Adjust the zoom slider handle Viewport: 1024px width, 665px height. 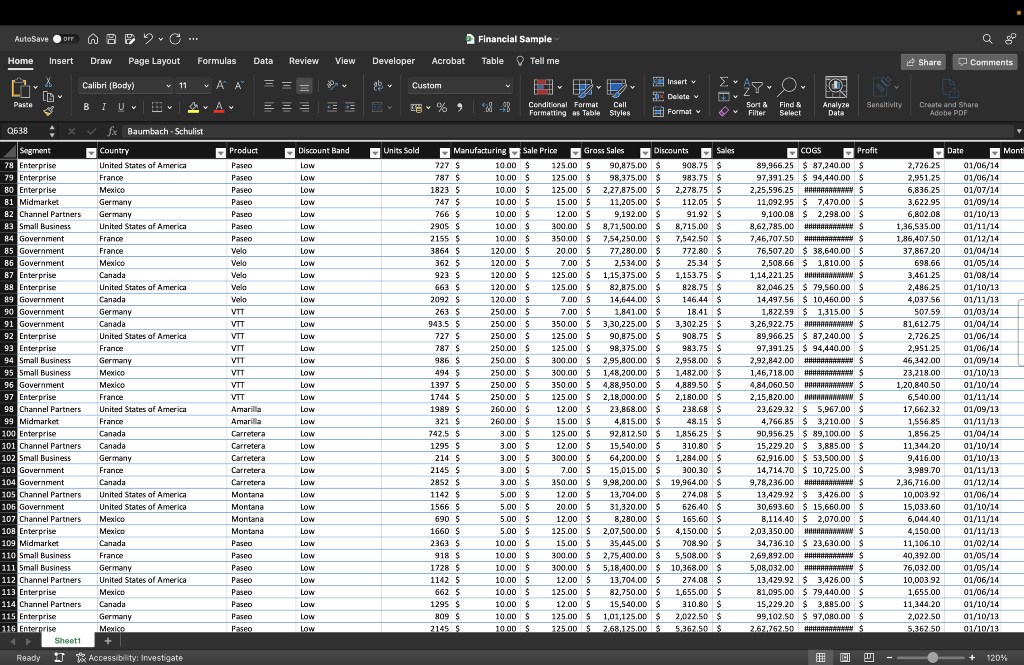(x=933, y=658)
